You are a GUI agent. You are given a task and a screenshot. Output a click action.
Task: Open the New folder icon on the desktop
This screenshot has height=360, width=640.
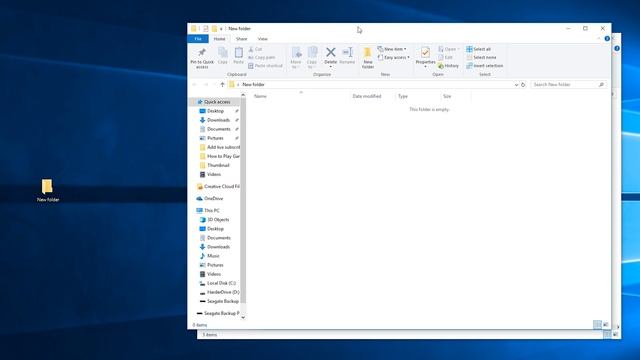[x=47, y=190]
